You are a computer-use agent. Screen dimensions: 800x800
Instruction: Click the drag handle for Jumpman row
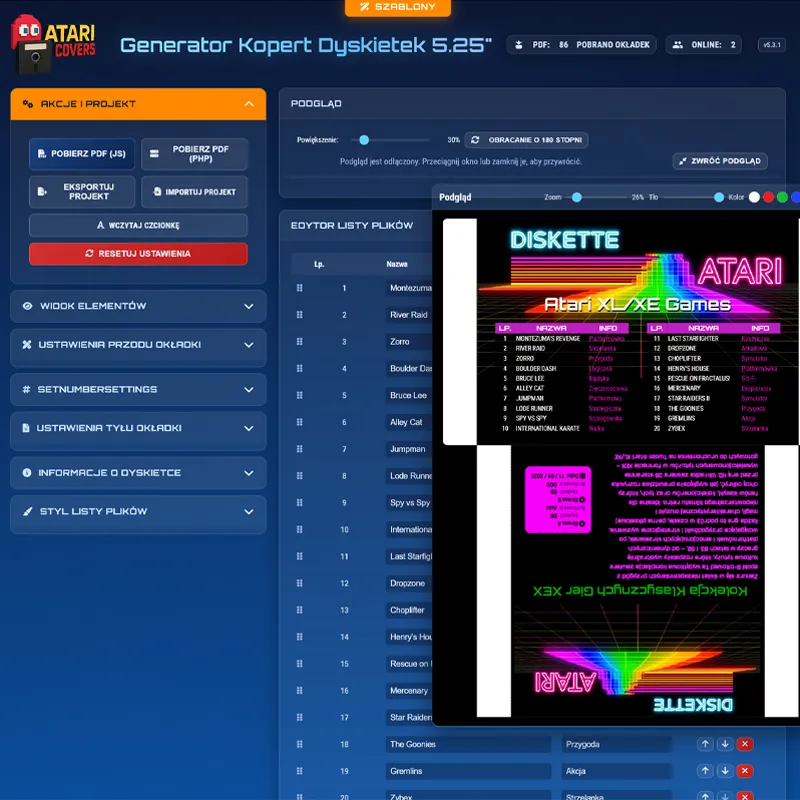point(299,449)
